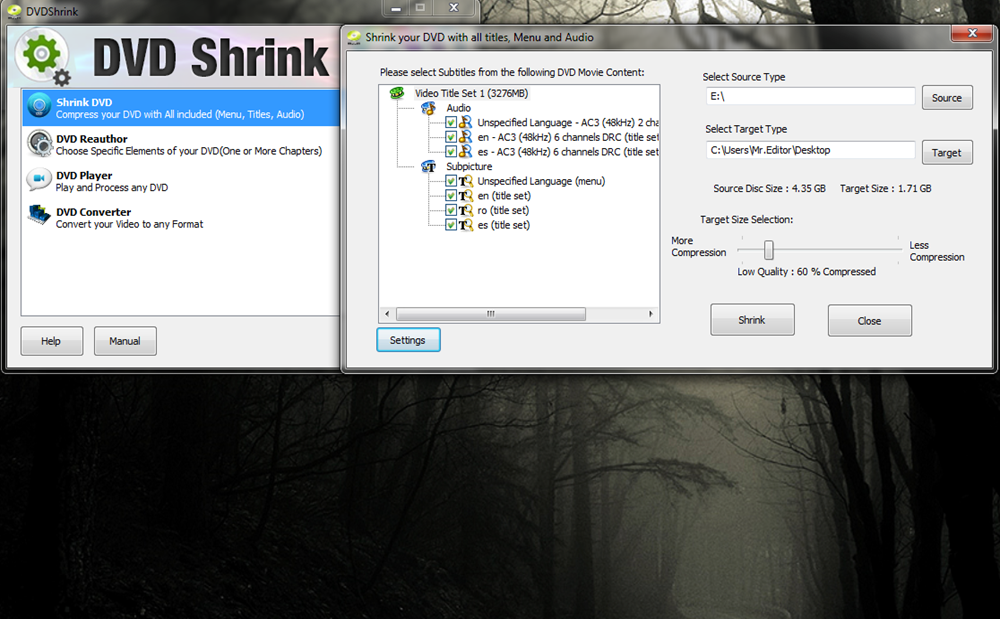Screen dimensions: 1000x619
Task: Select DVD Reauthor option in main window
Action: [x=181, y=144]
